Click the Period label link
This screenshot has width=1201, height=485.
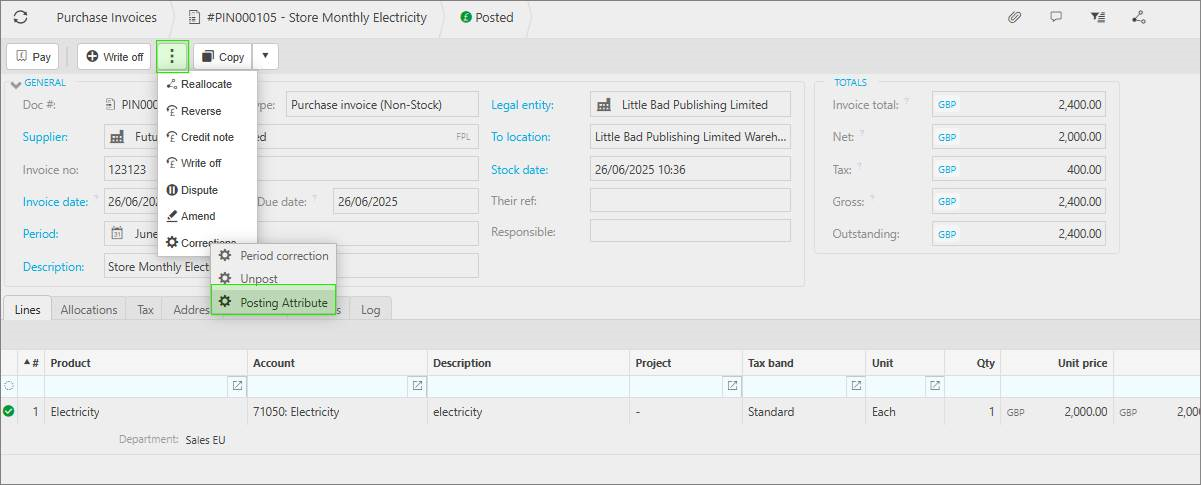click(41, 234)
